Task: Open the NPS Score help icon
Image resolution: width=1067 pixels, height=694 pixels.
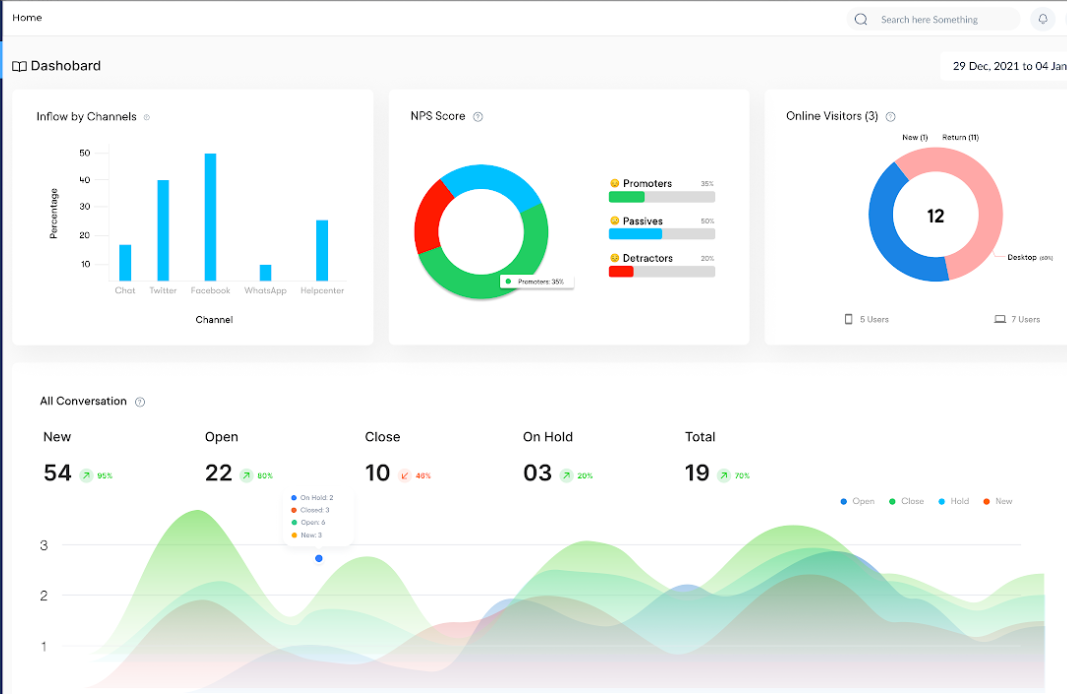Action: [478, 117]
